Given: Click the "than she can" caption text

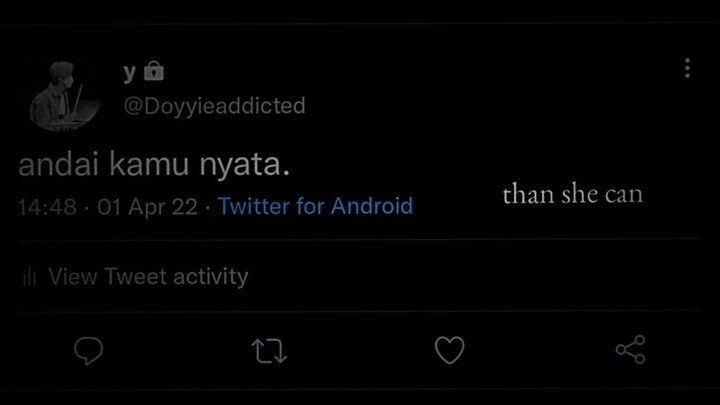Looking at the screenshot, I should [x=572, y=194].
